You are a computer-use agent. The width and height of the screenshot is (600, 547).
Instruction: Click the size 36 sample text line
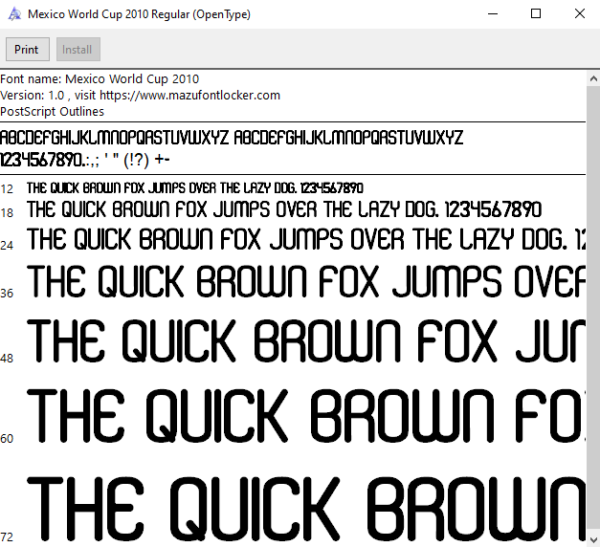(306, 281)
